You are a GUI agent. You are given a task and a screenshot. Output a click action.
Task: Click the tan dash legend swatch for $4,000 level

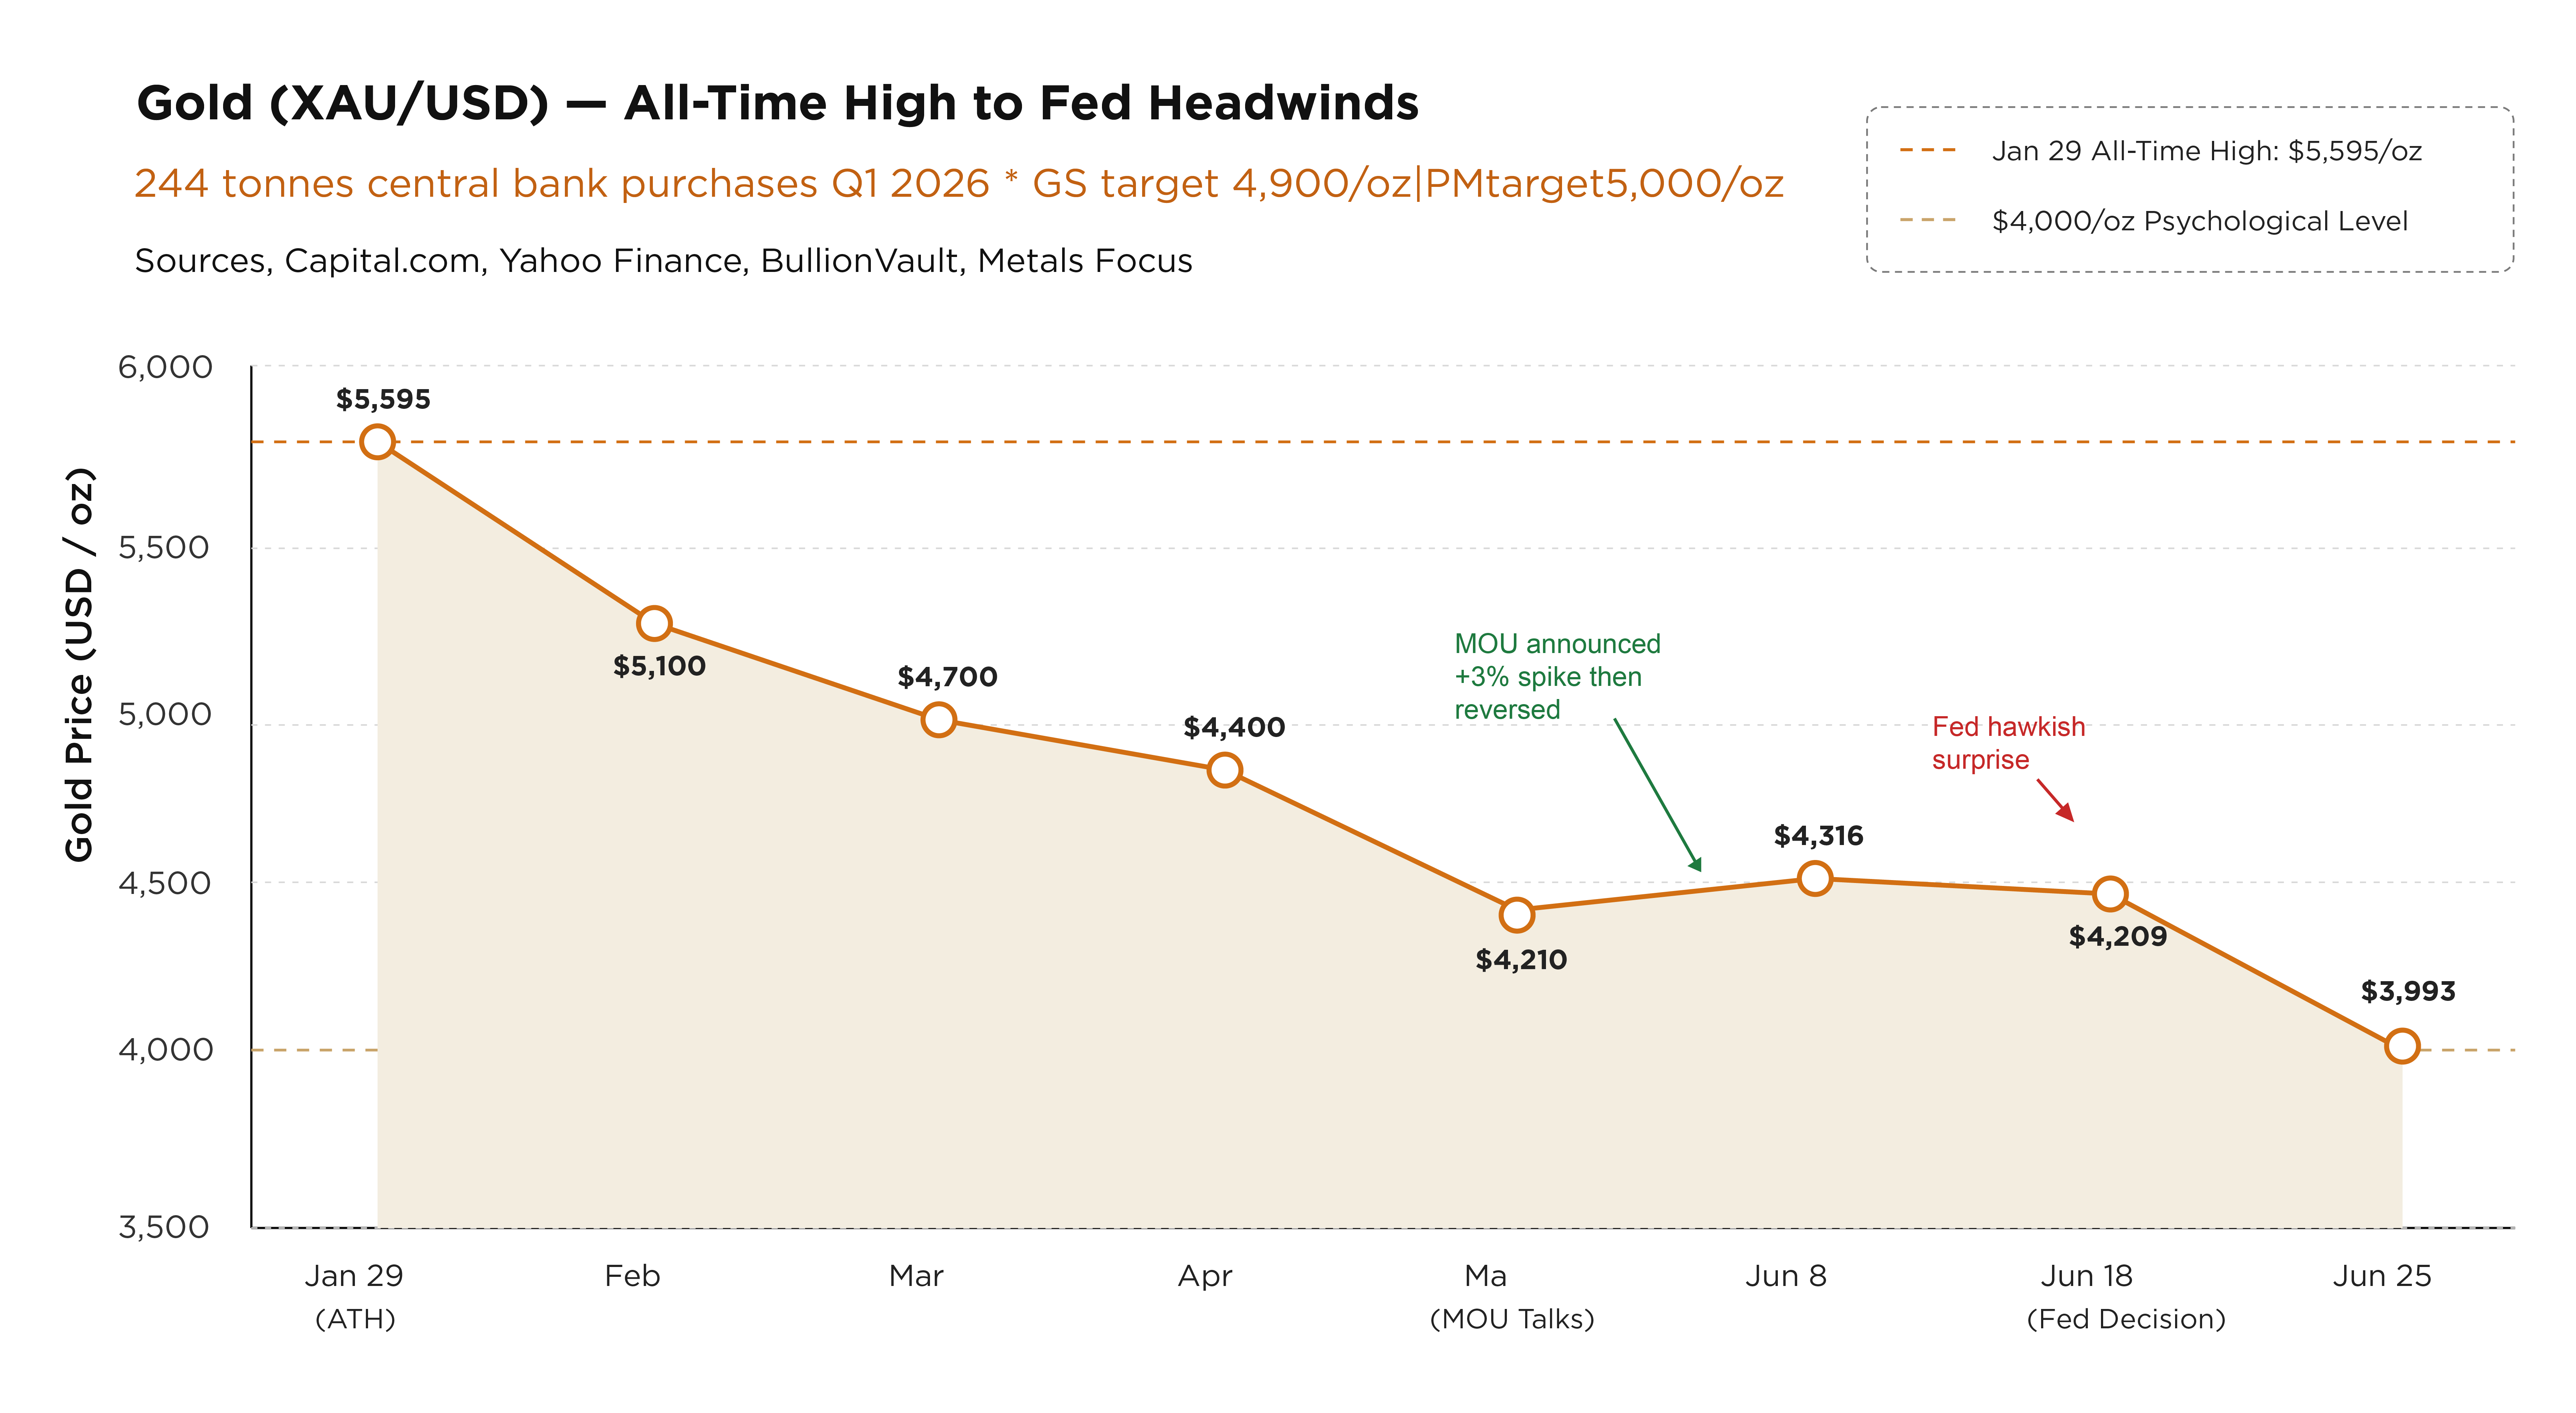pos(1927,220)
